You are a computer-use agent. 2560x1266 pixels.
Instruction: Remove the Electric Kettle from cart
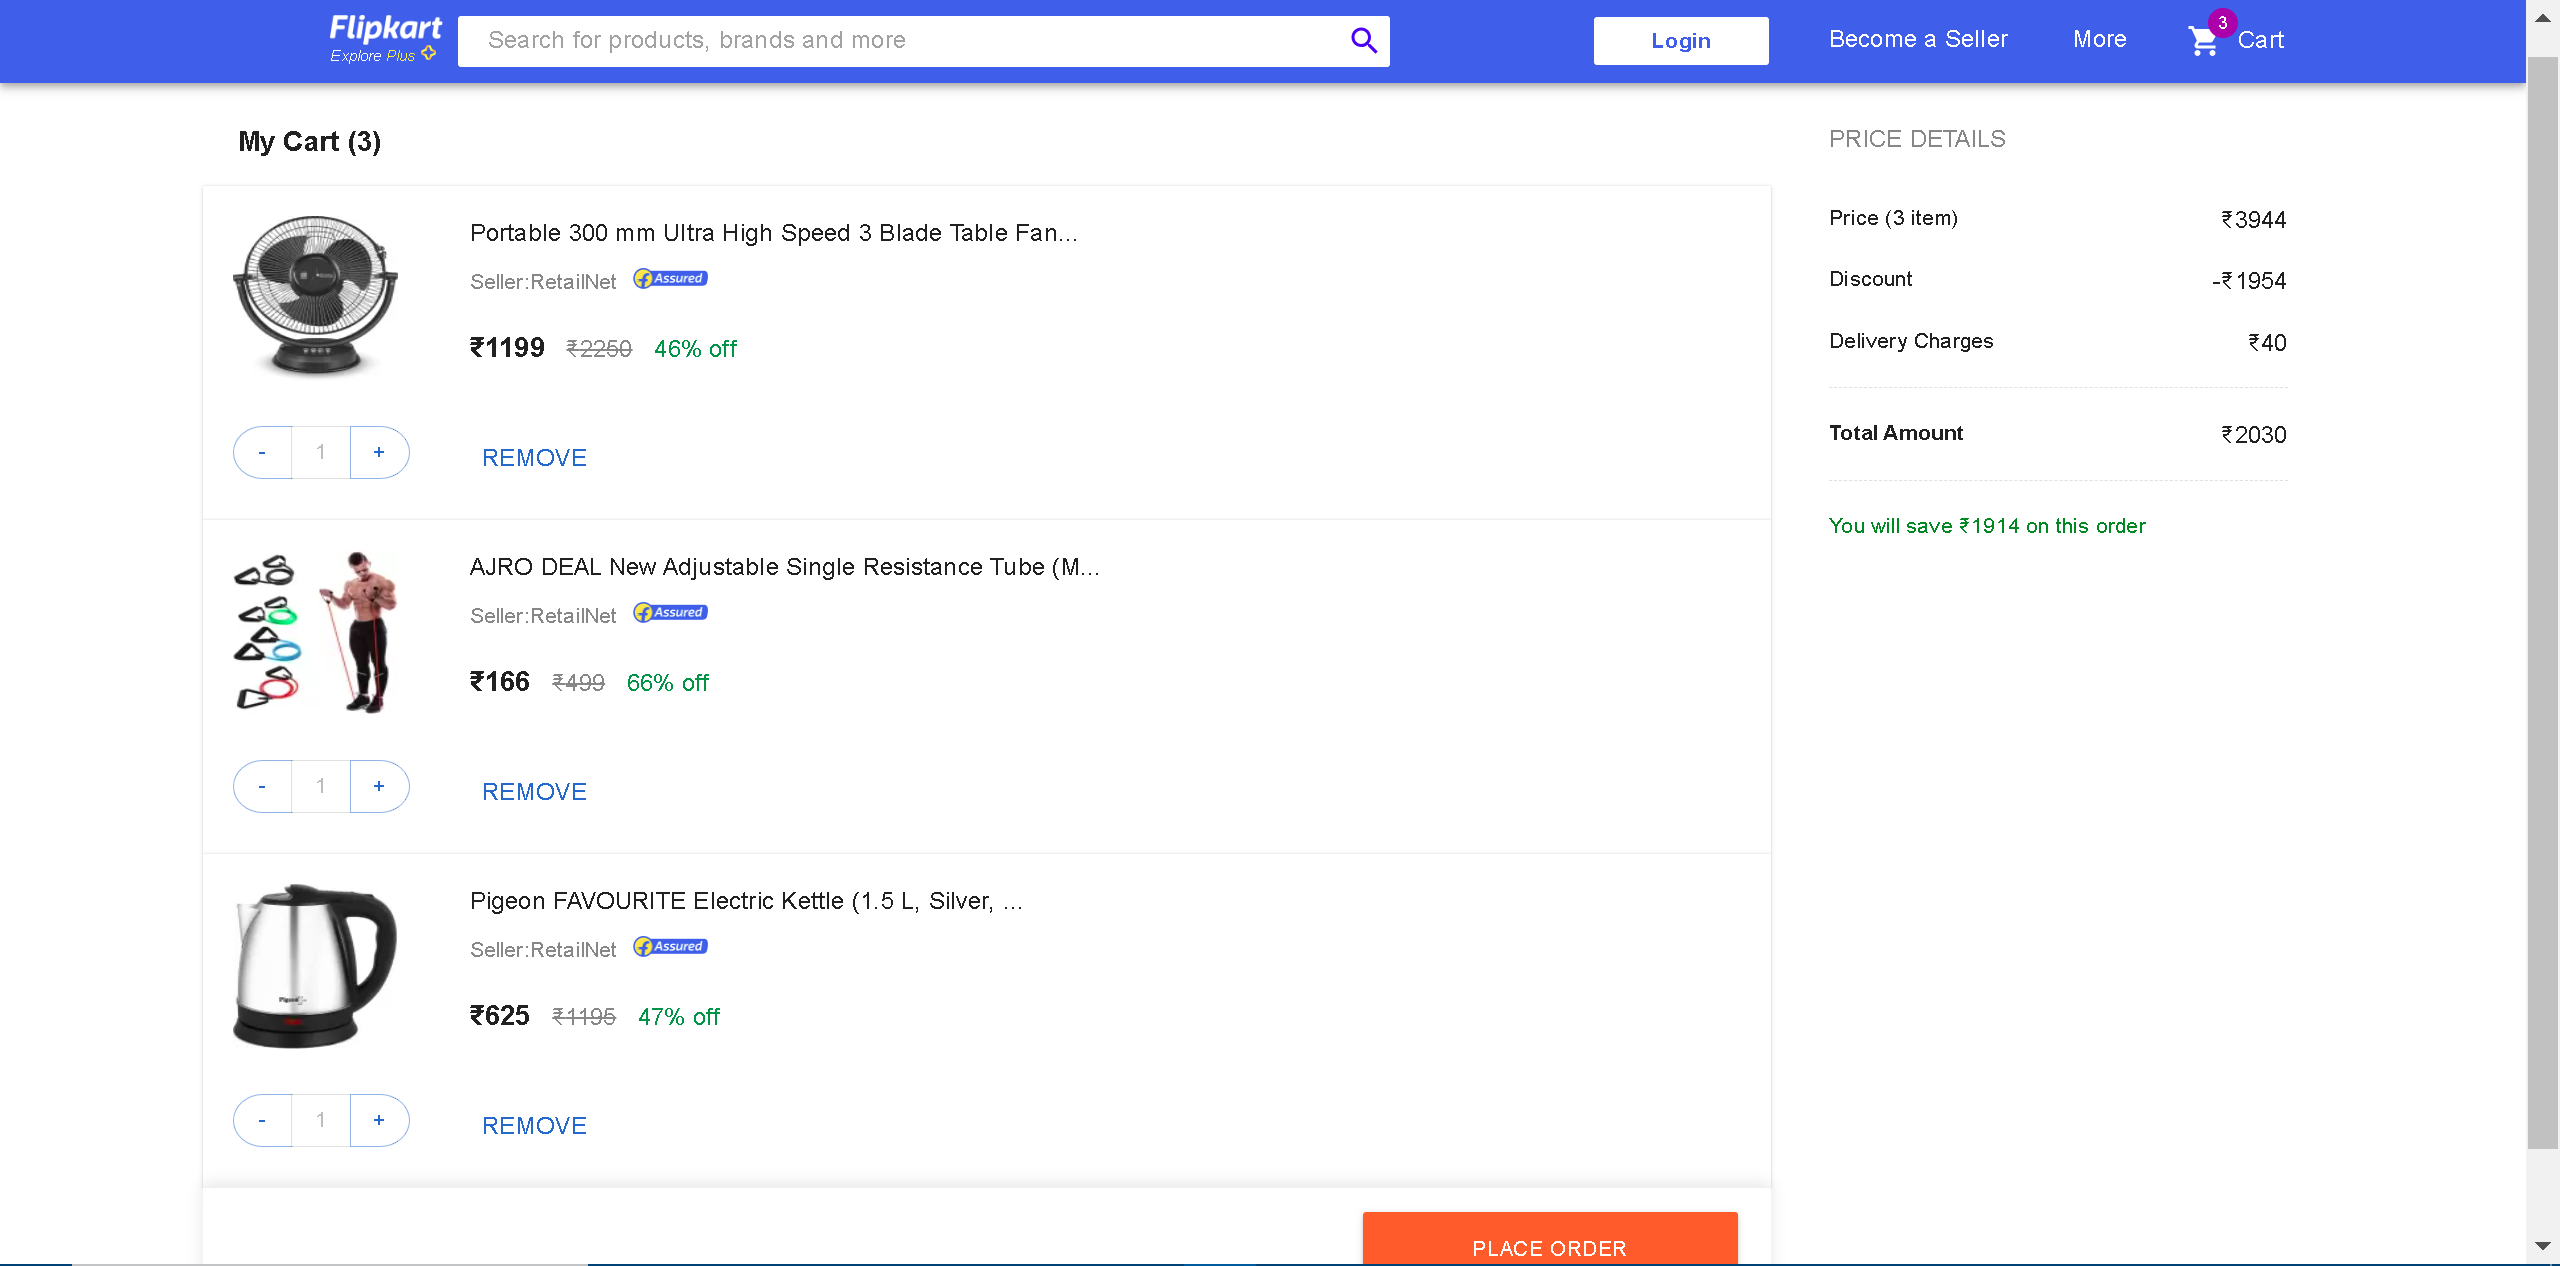coord(534,1126)
